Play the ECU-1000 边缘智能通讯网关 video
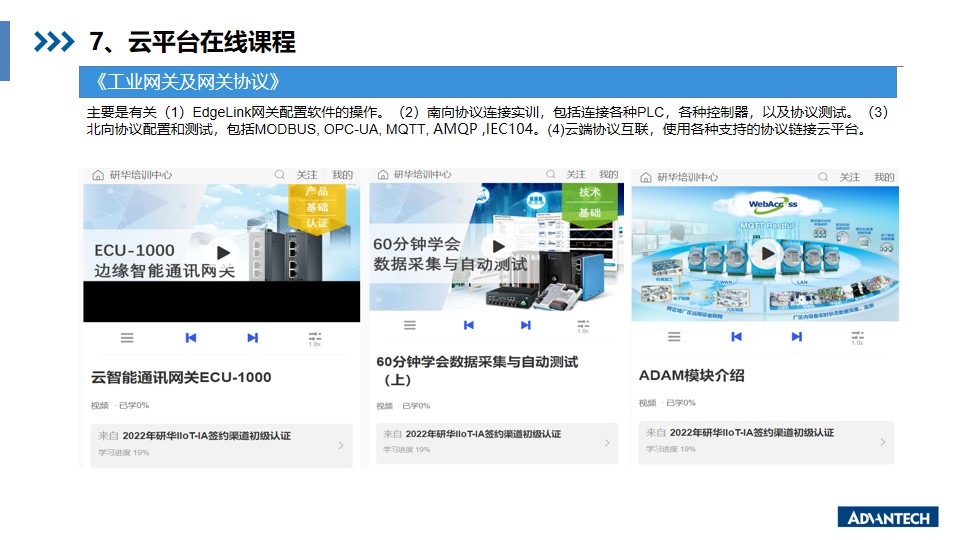 tap(222, 252)
